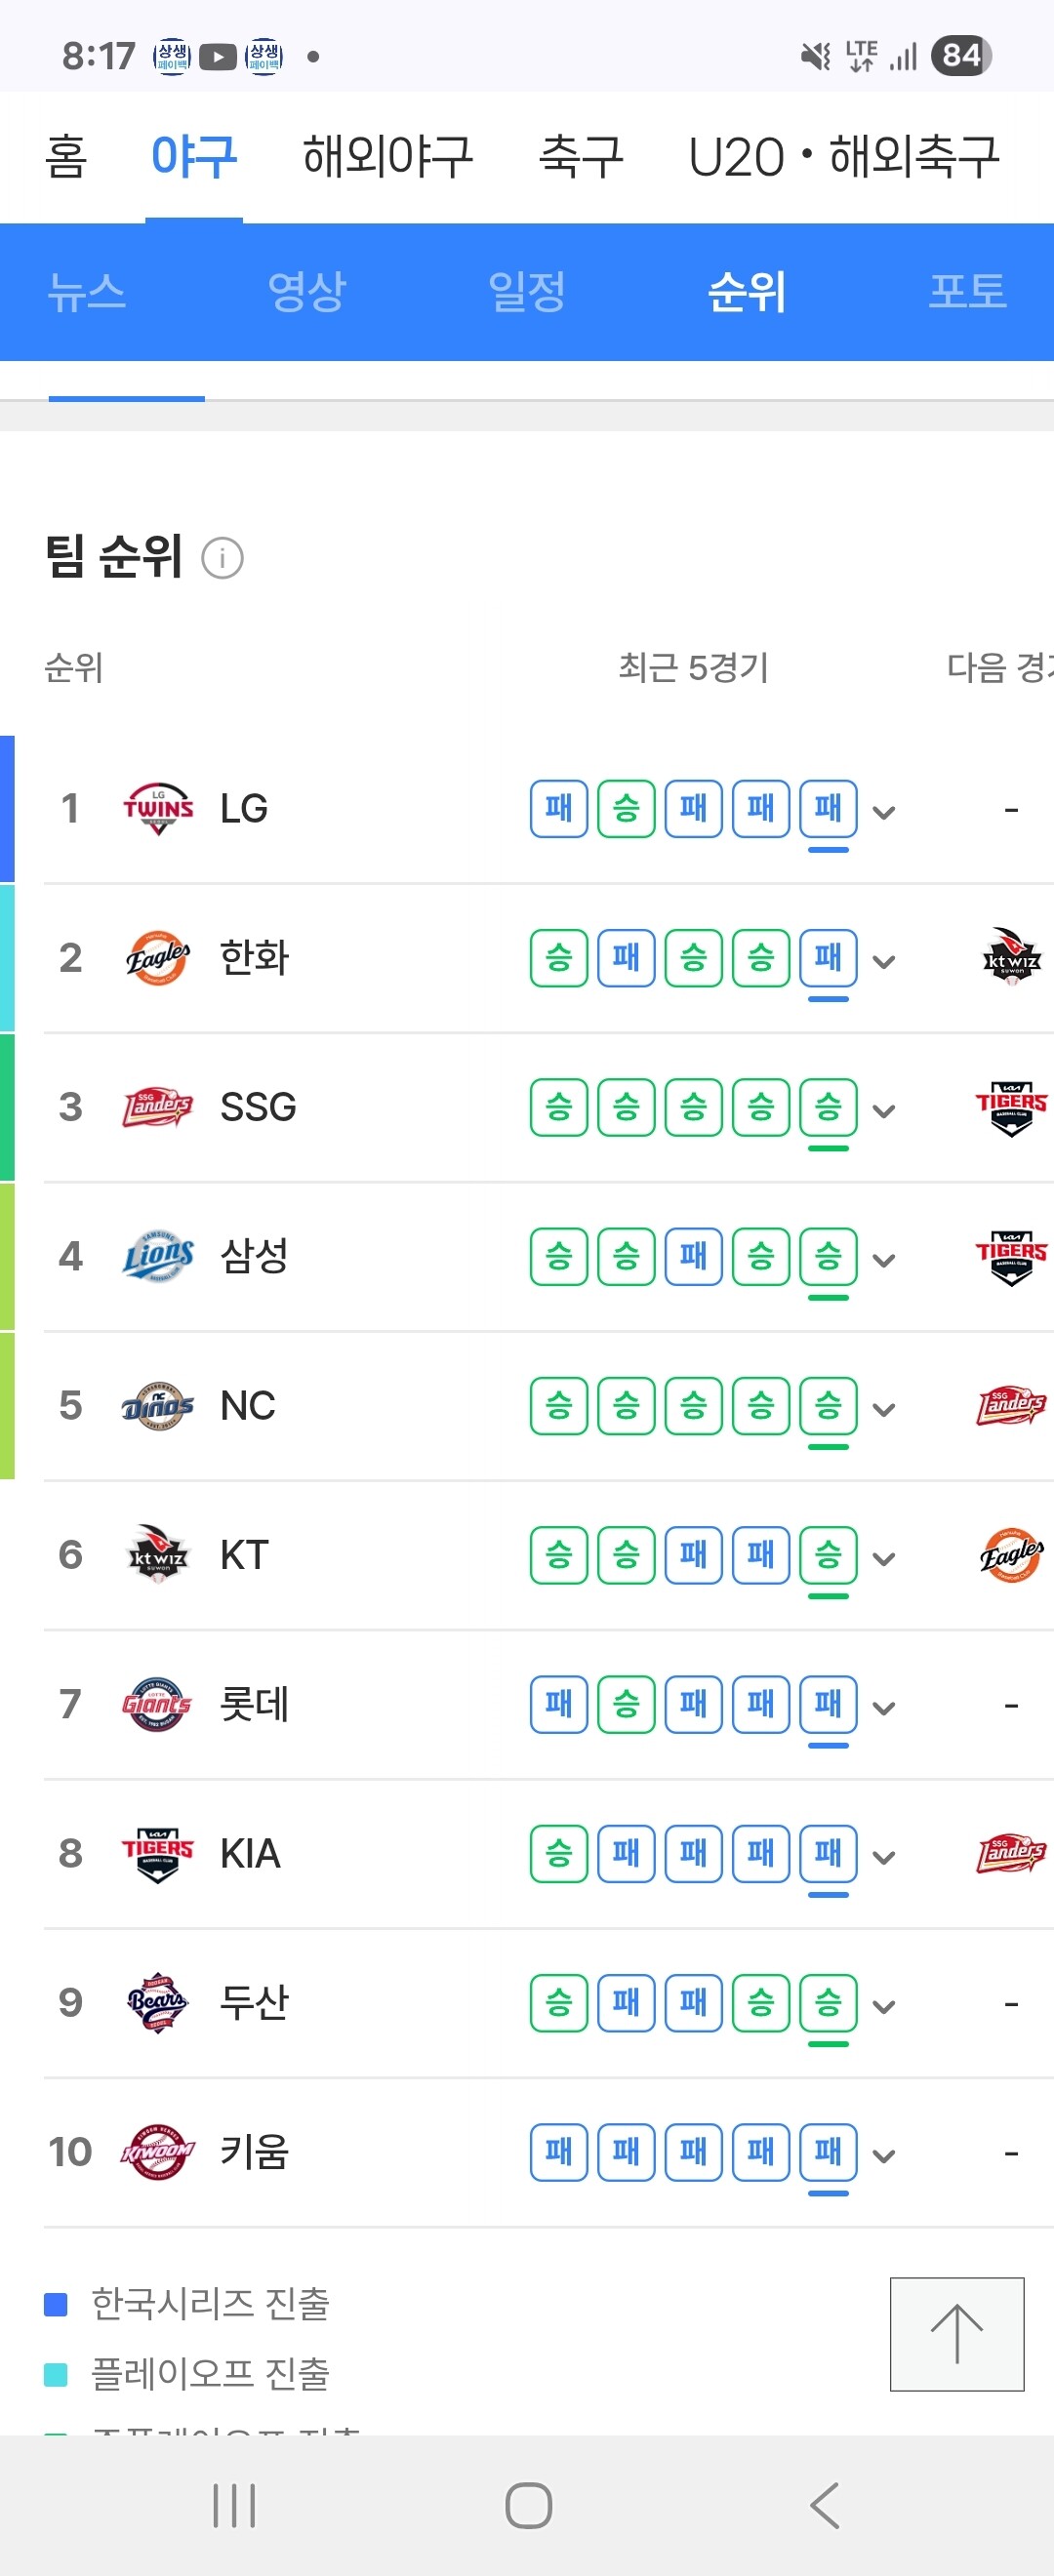Viewport: 1054px width, 2576px height.
Task: Expand 키움 recent games chevron
Action: coord(883,2156)
